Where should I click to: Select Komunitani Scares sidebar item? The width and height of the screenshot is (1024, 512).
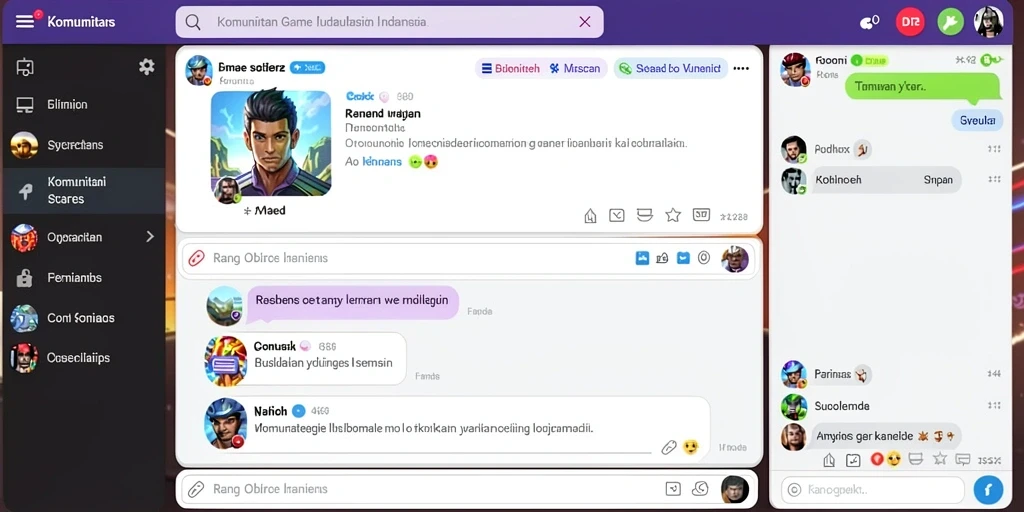click(x=82, y=190)
